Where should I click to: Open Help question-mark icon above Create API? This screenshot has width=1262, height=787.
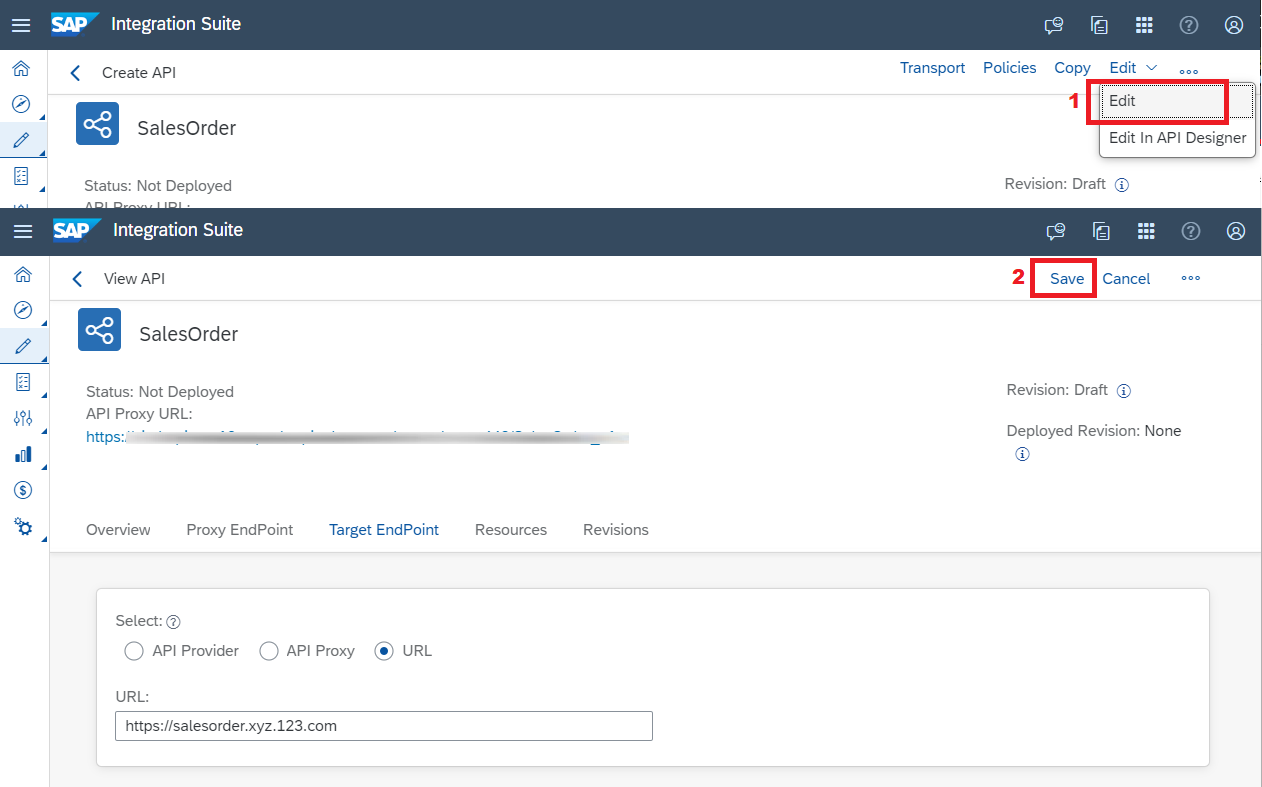(1189, 25)
